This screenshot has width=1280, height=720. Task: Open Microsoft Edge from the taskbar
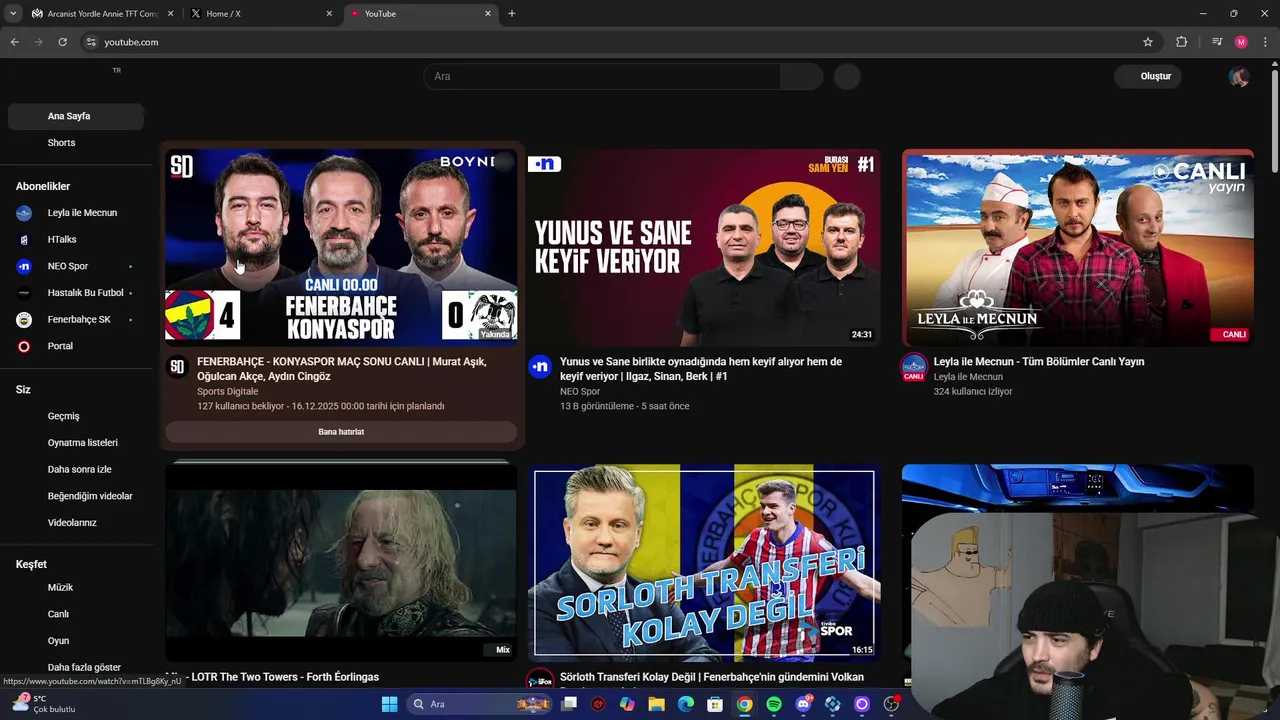pyautogui.click(x=686, y=704)
